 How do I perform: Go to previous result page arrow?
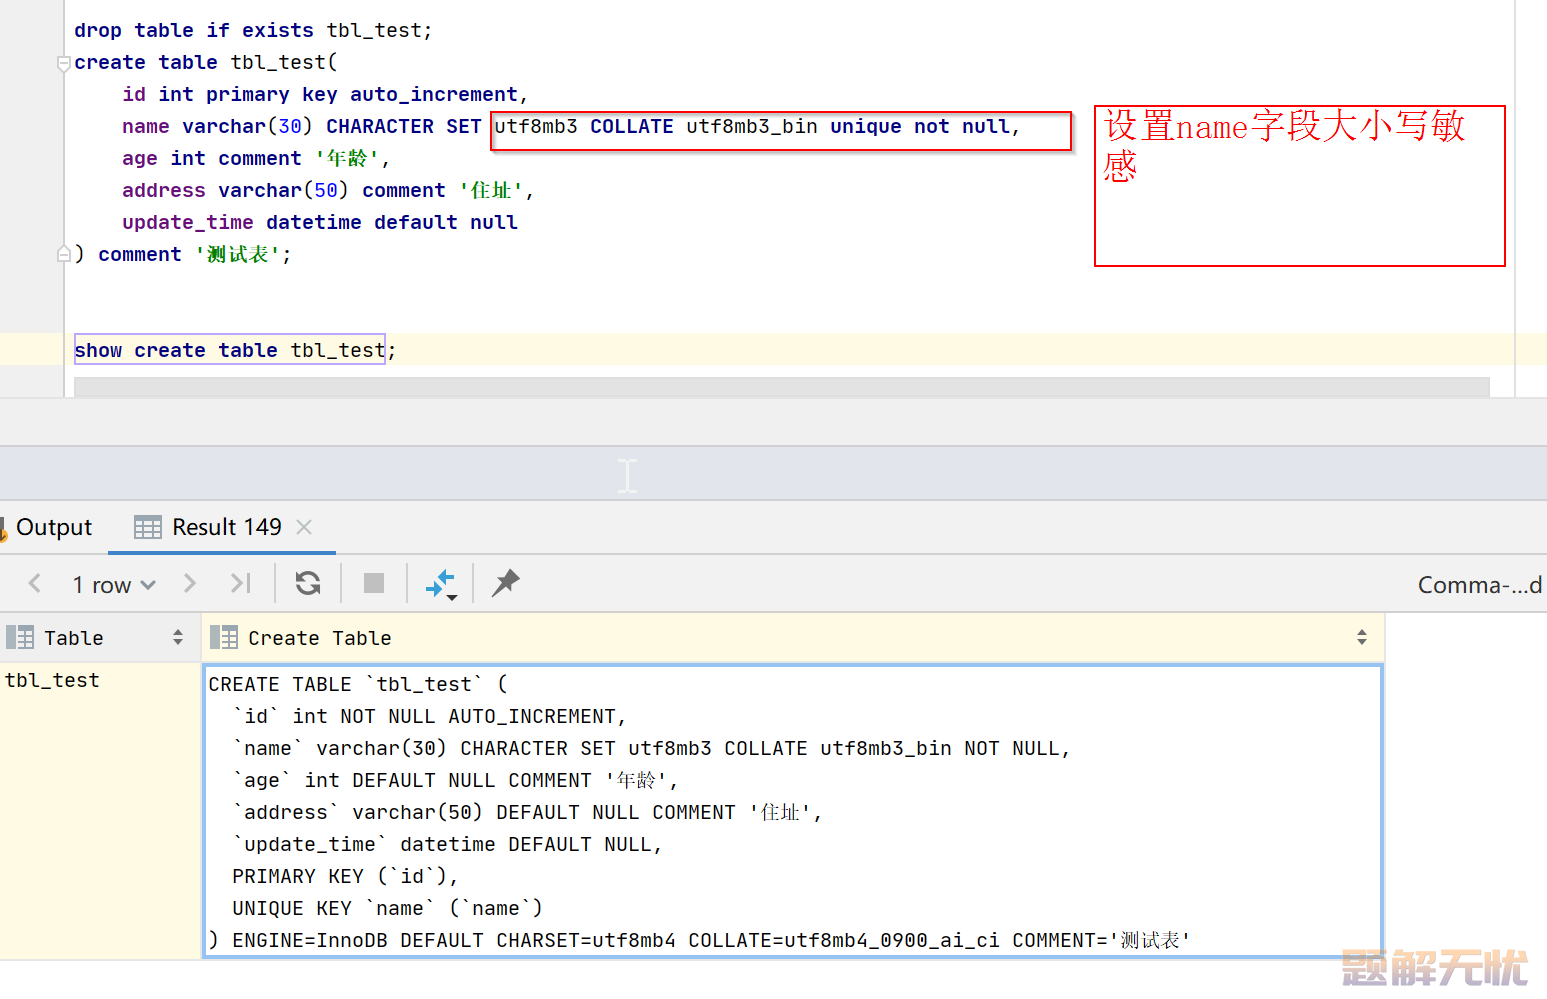(x=35, y=584)
